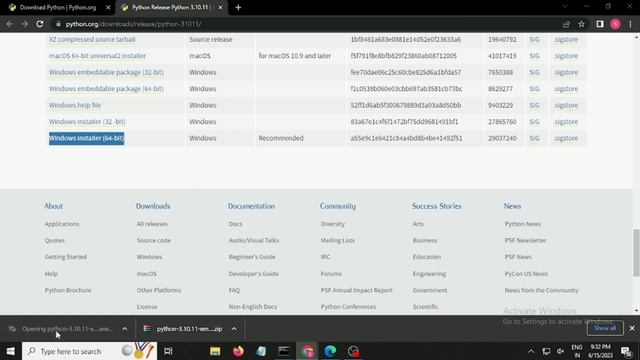Screen dimensions: 640x360
Task: Open a new browser tab
Action: coord(238,7)
